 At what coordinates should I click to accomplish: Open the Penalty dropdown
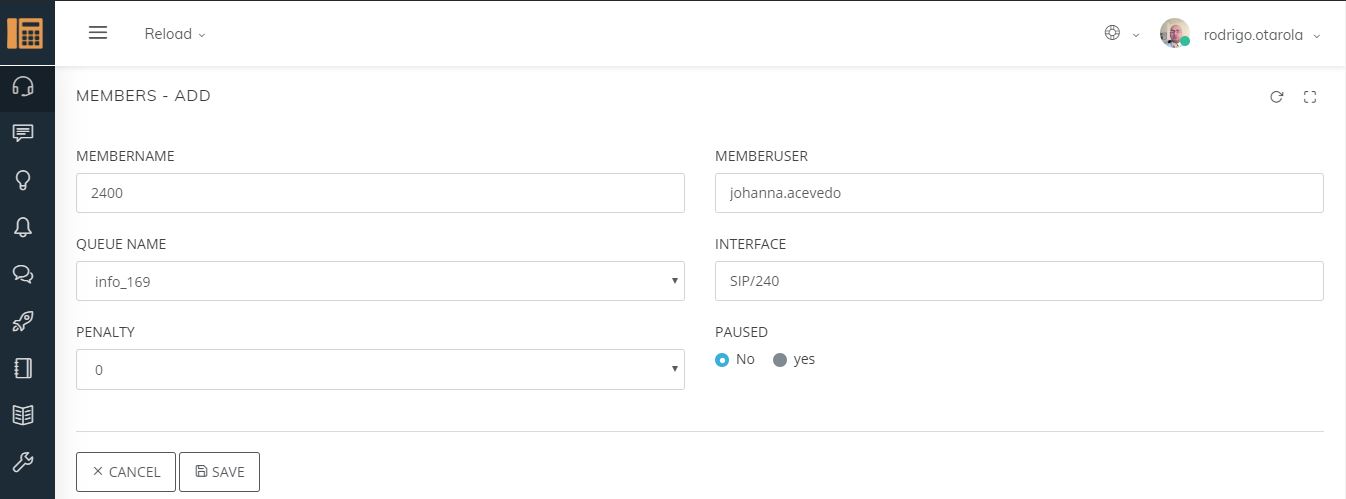pos(380,369)
